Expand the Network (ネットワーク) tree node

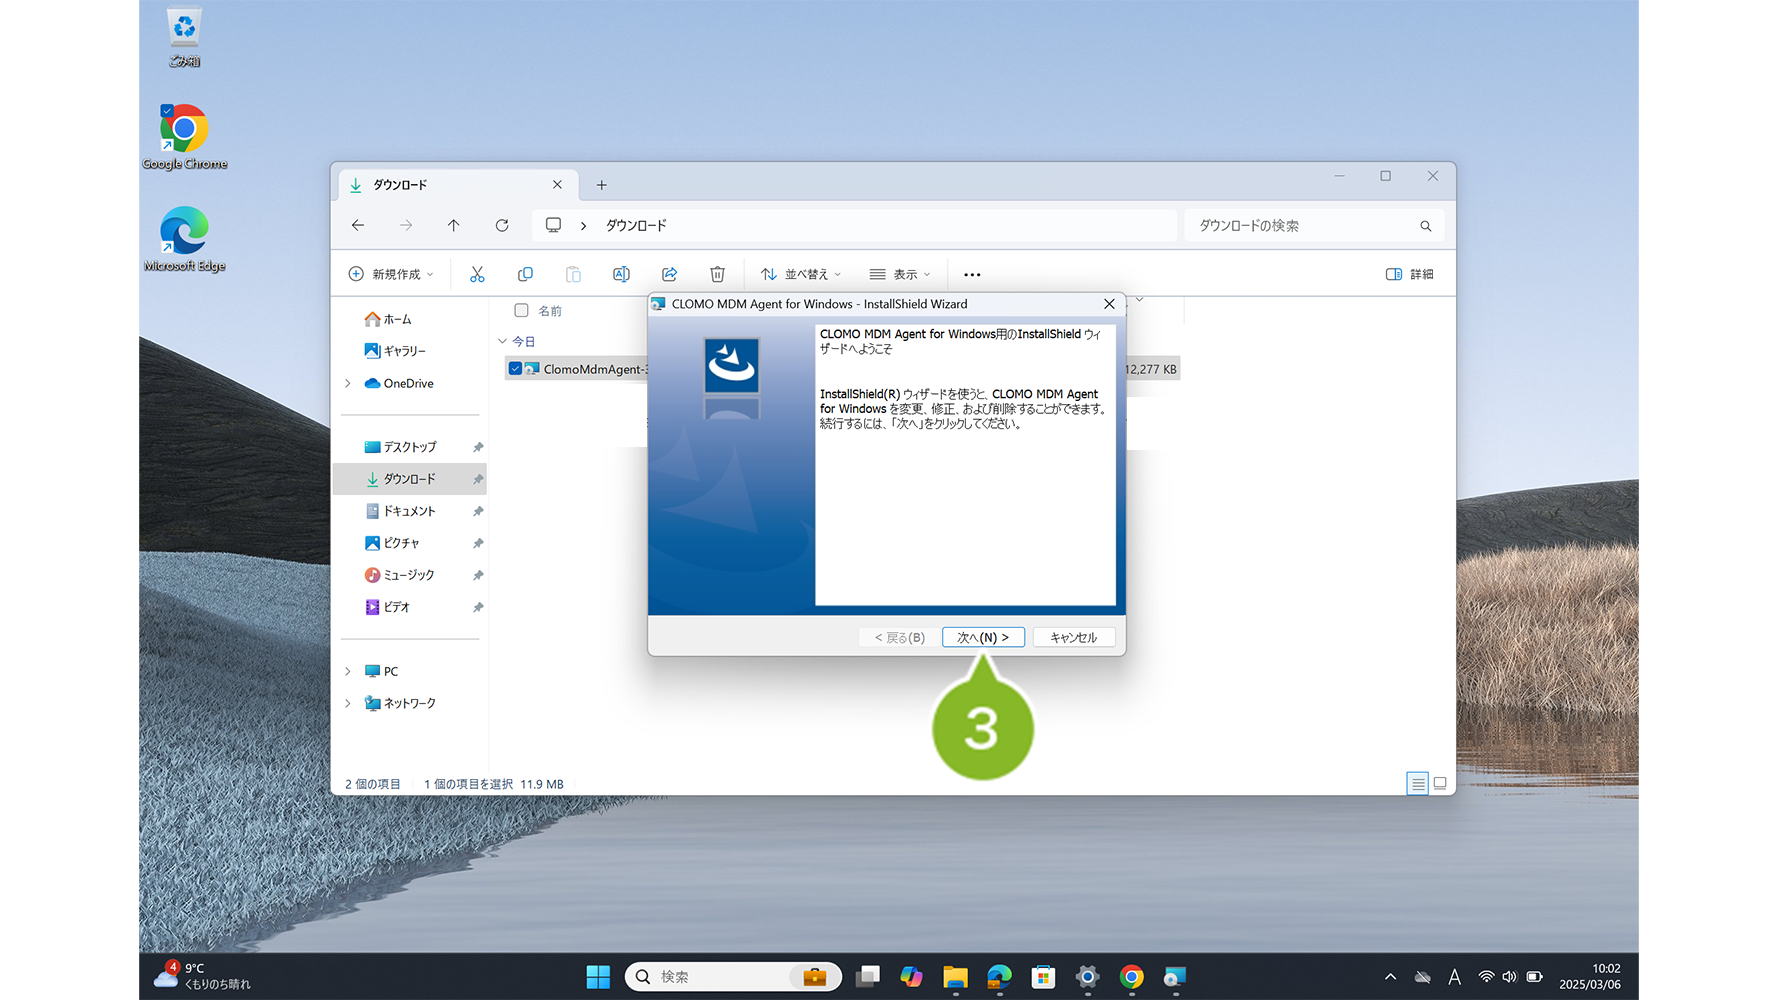click(x=347, y=703)
